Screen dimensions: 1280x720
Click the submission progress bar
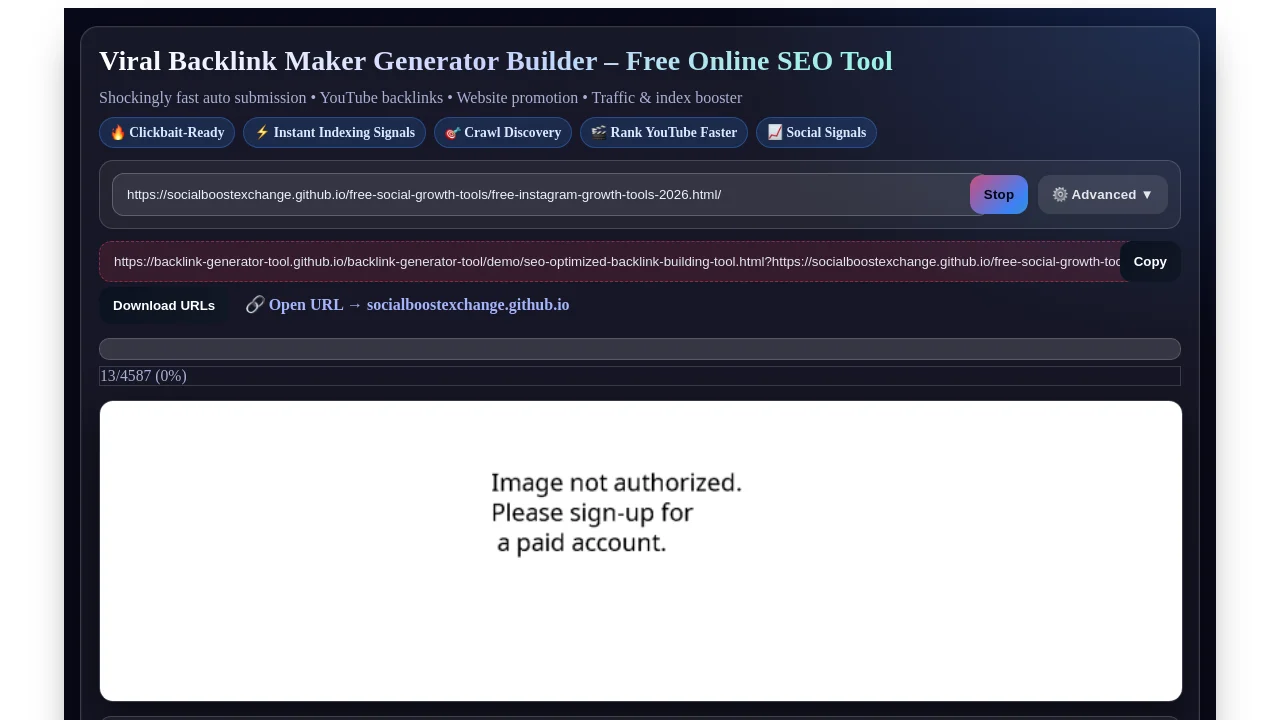pos(640,349)
